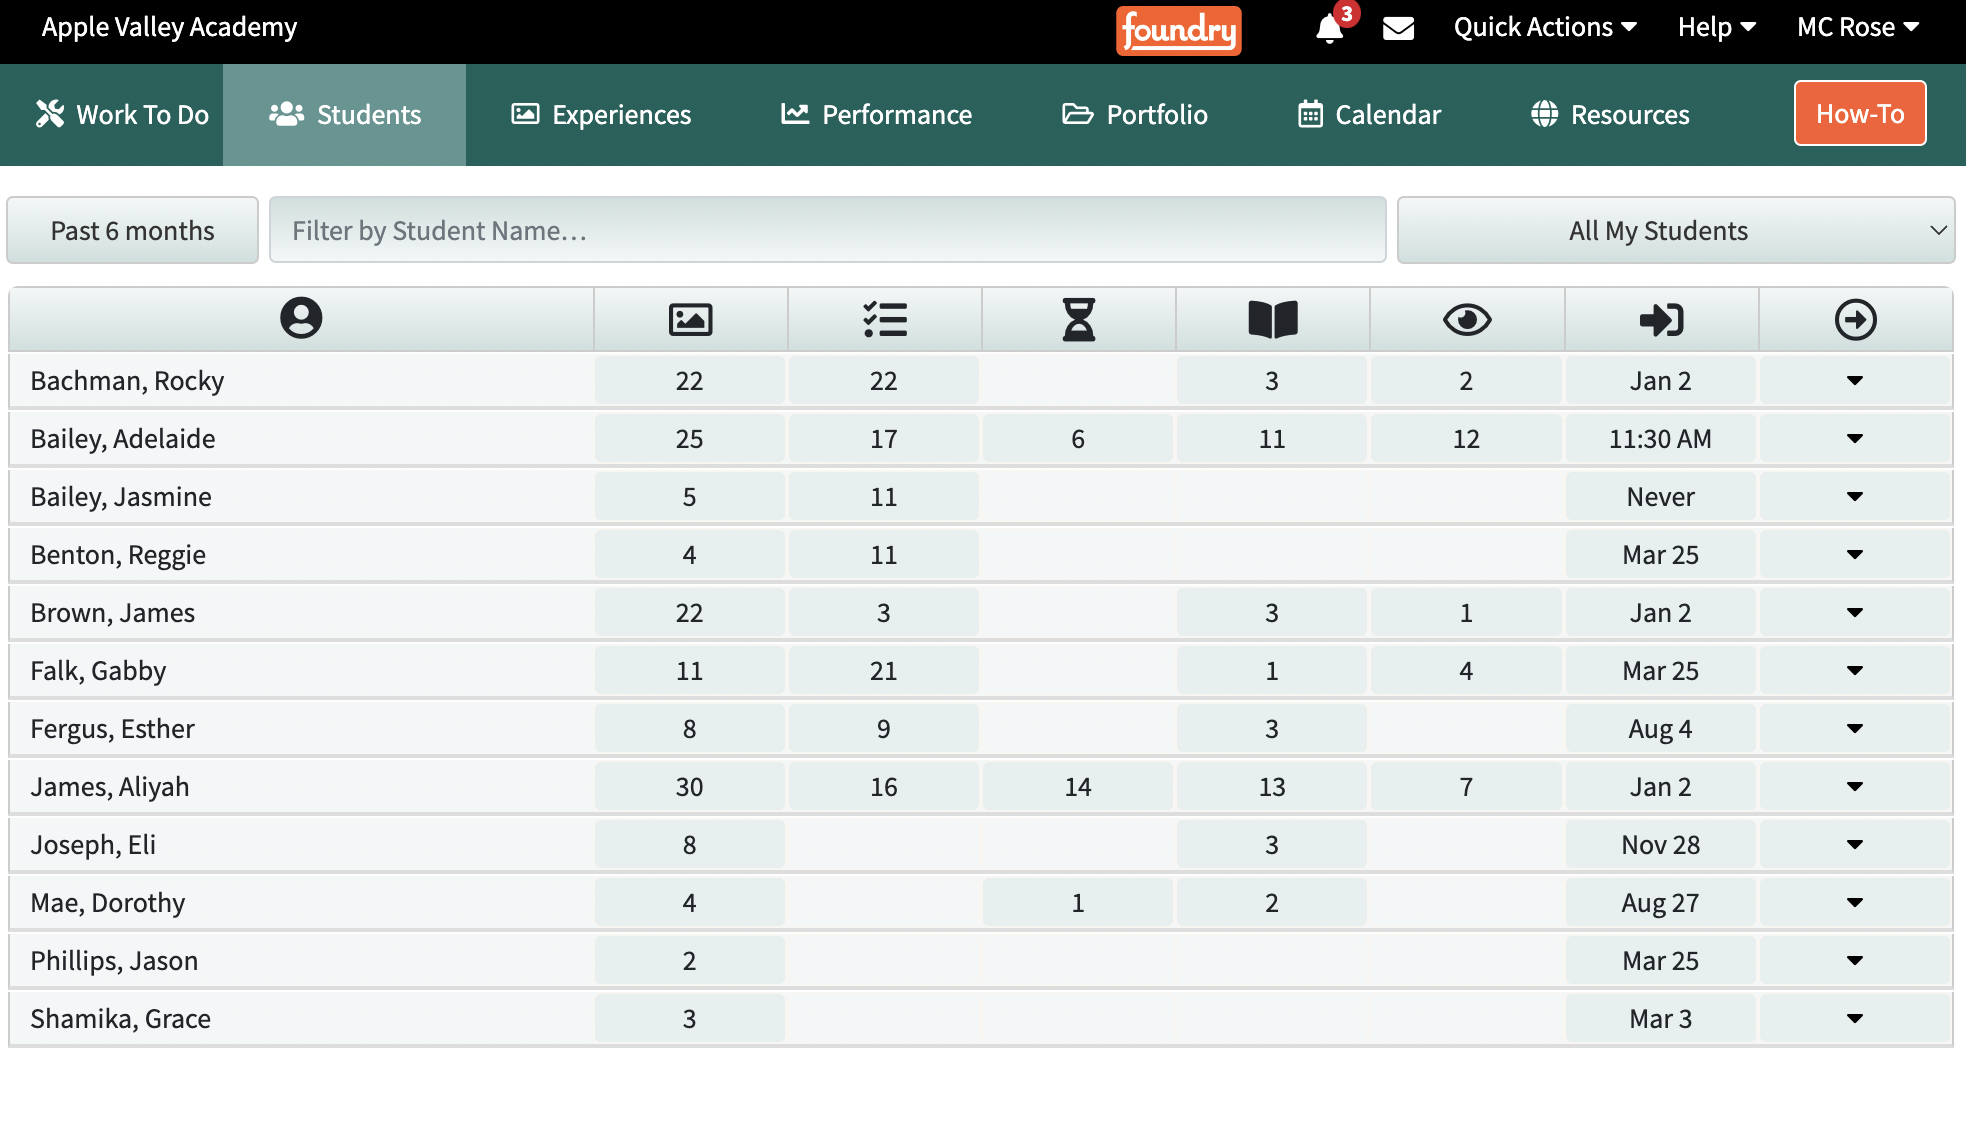Select student Brown, James
This screenshot has height=1124, width=1966.
[x=113, y=613]
